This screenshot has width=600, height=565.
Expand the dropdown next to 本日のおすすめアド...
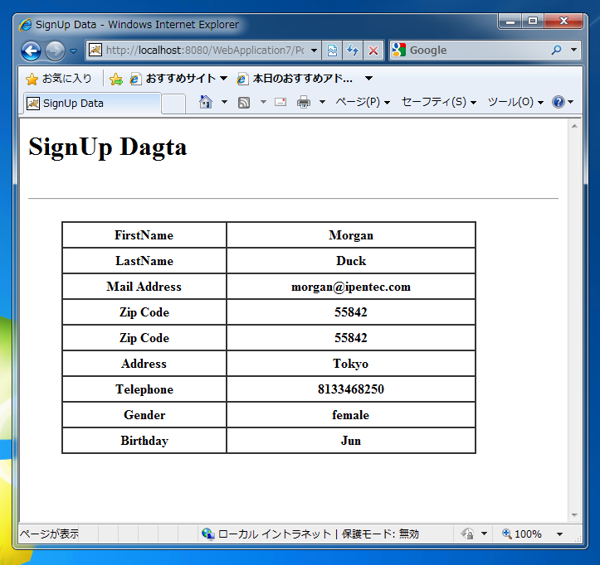[368, 78]
